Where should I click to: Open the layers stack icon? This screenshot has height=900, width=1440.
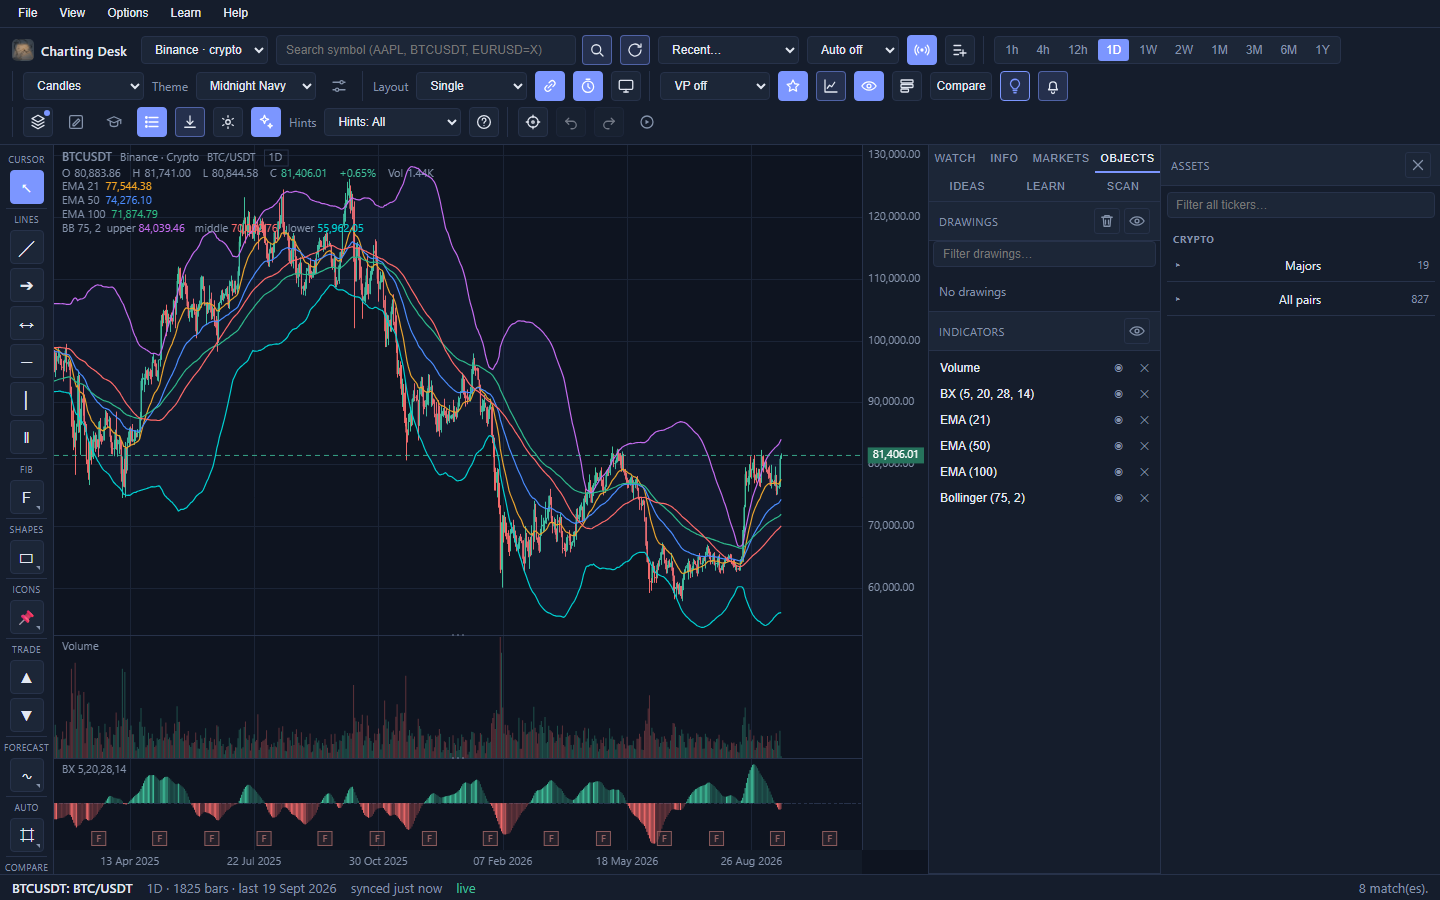[x=38, y=122]
